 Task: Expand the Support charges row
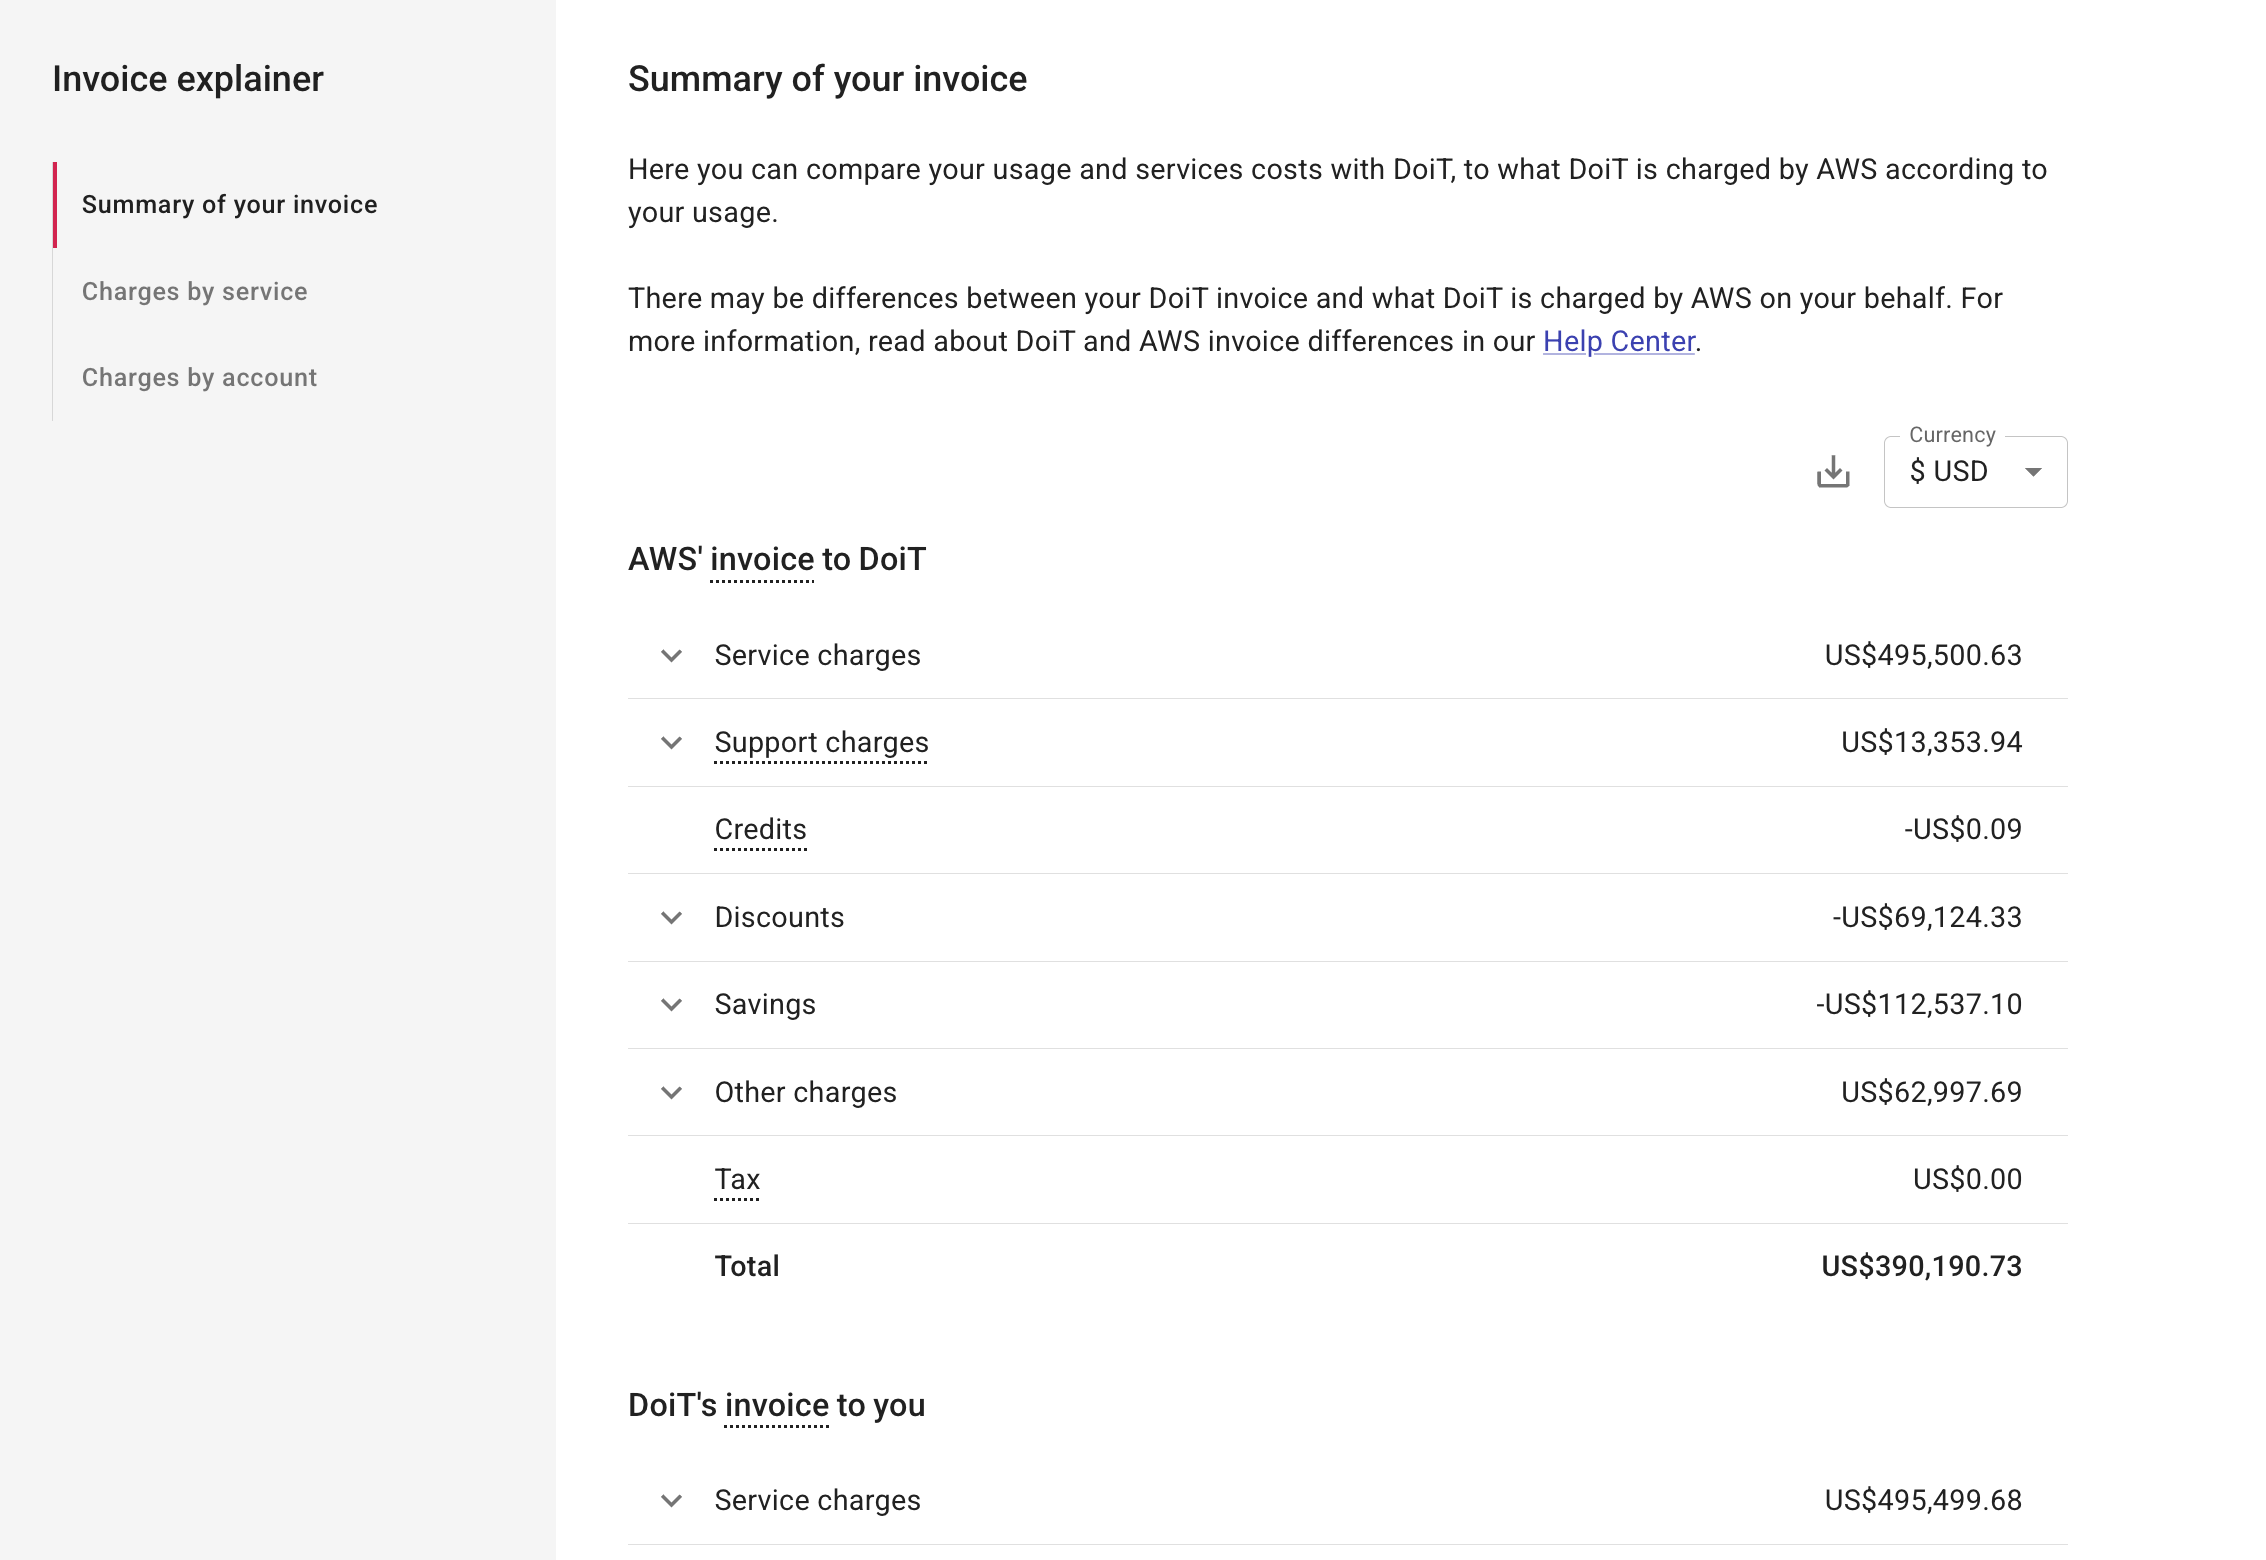(672, 743)
